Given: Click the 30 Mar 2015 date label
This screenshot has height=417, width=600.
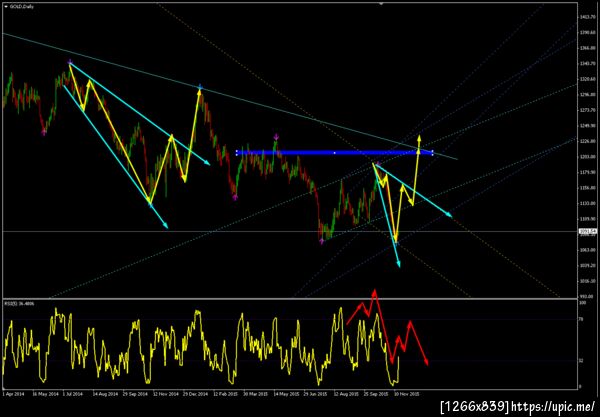Looking at the screenshot, I should (x=255, y=394).
